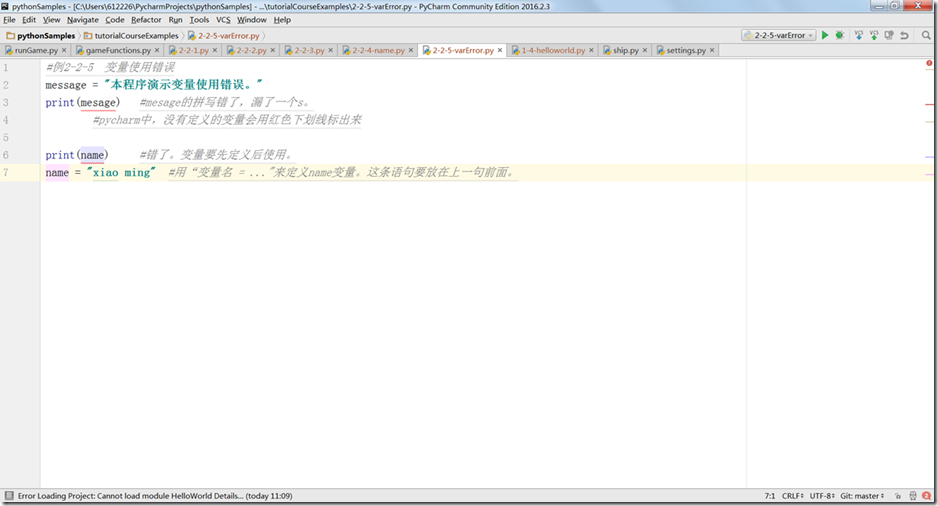Image resolution: width=938 pixels, height=506 pixels.
Task: Close the 2-2-4-name.py tab
Action: 411,50
